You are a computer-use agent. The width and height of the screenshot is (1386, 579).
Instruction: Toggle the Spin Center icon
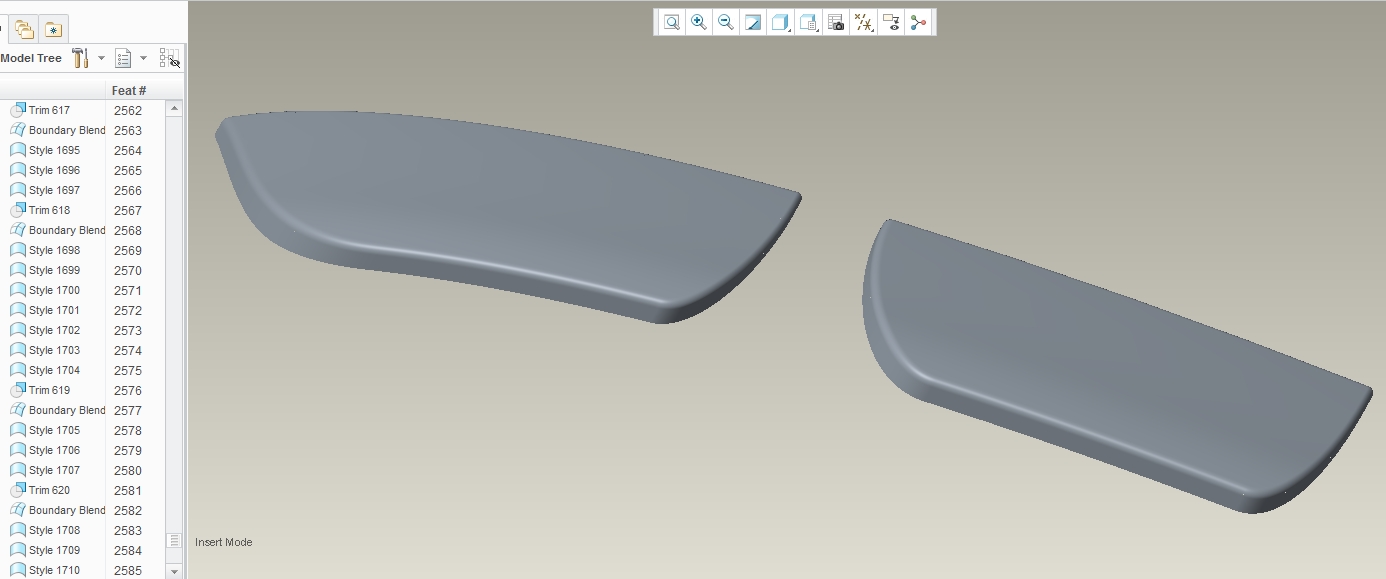point(918,22)
